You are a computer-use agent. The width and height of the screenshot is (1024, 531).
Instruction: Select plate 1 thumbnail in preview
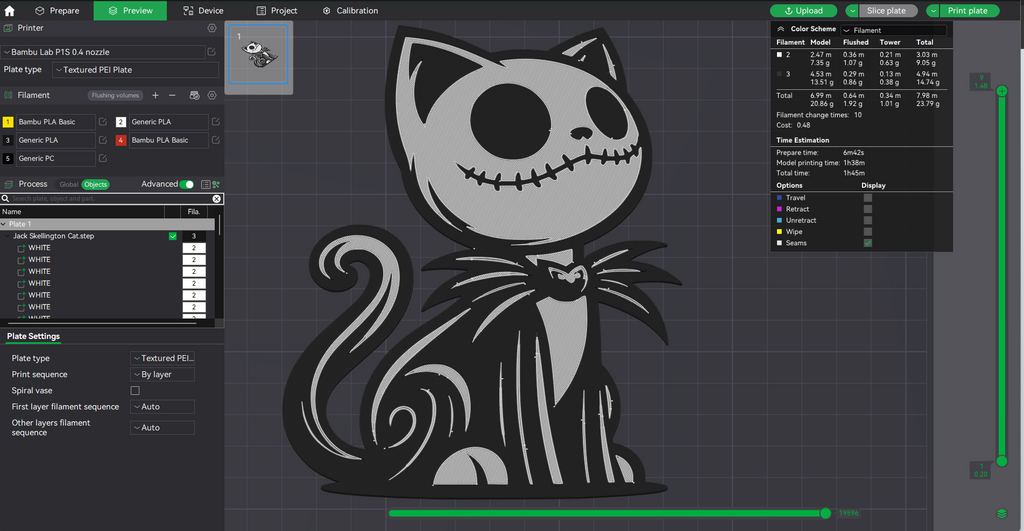259,55
